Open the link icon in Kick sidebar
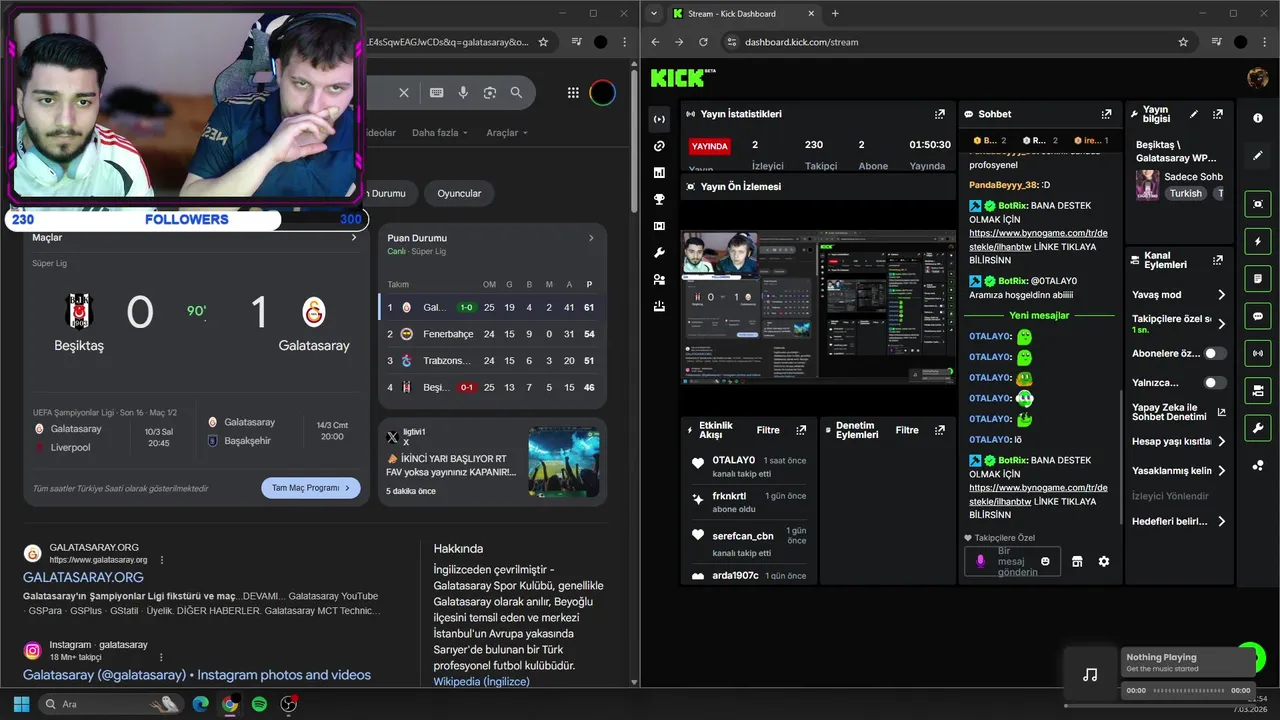 pos(659,146)
